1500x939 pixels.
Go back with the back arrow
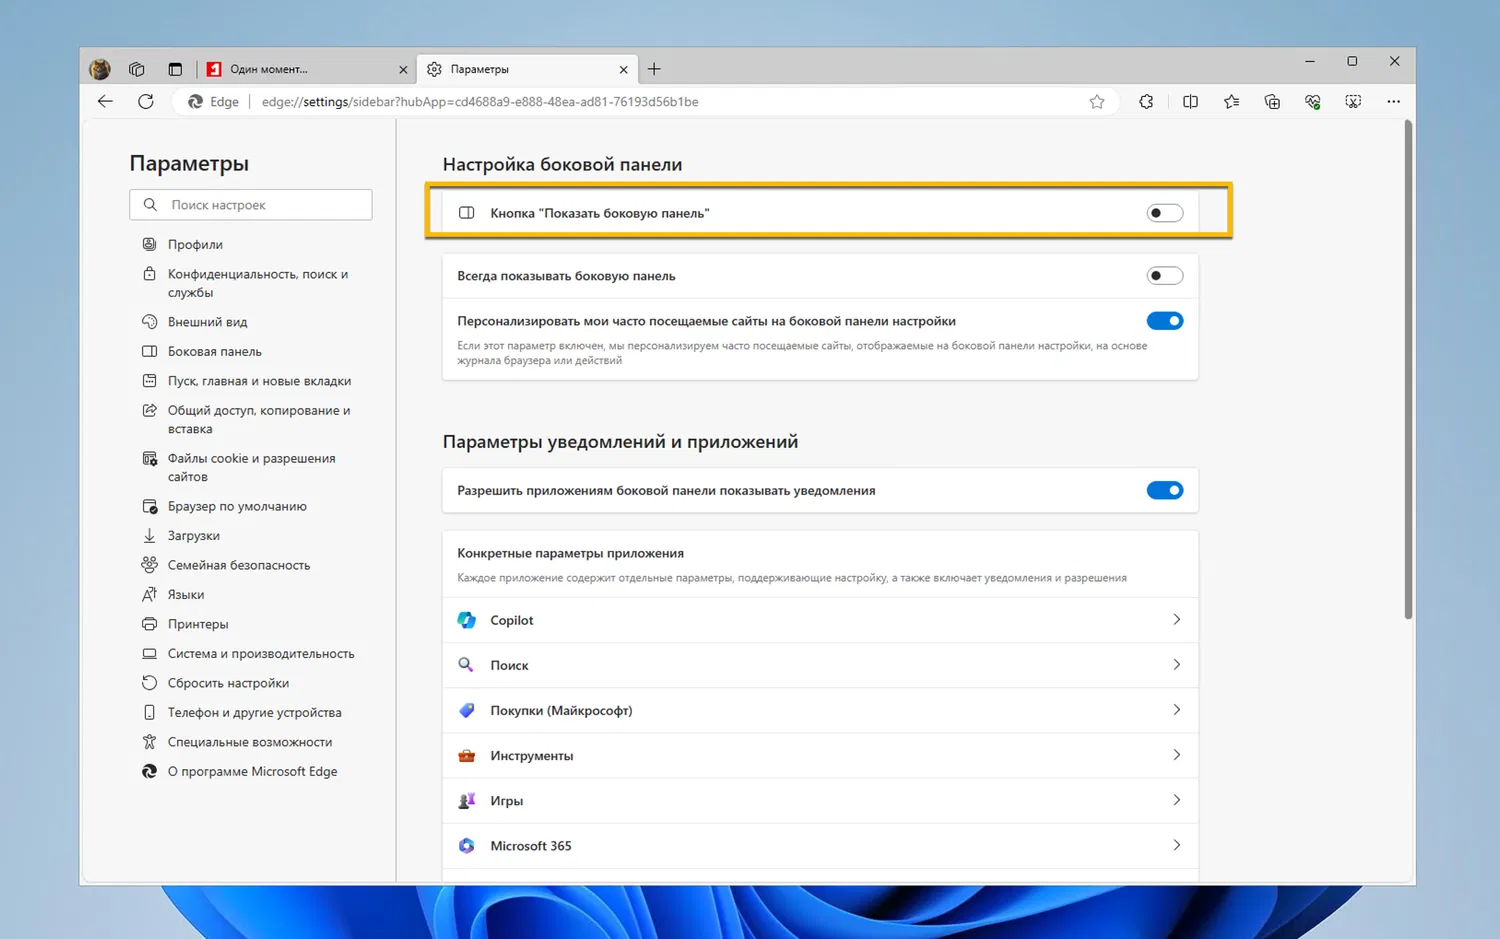tap(105, 101)
